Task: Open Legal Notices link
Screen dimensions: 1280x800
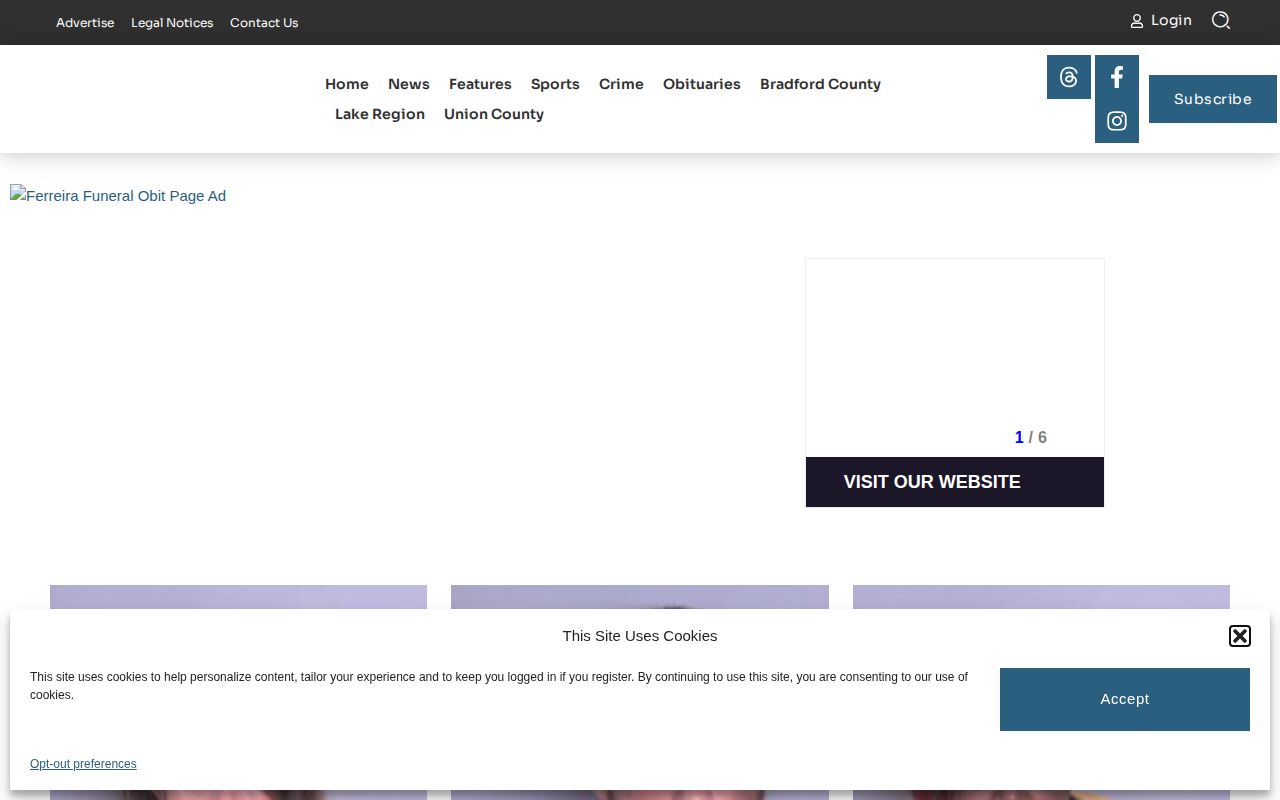Action: coord(172,23)
